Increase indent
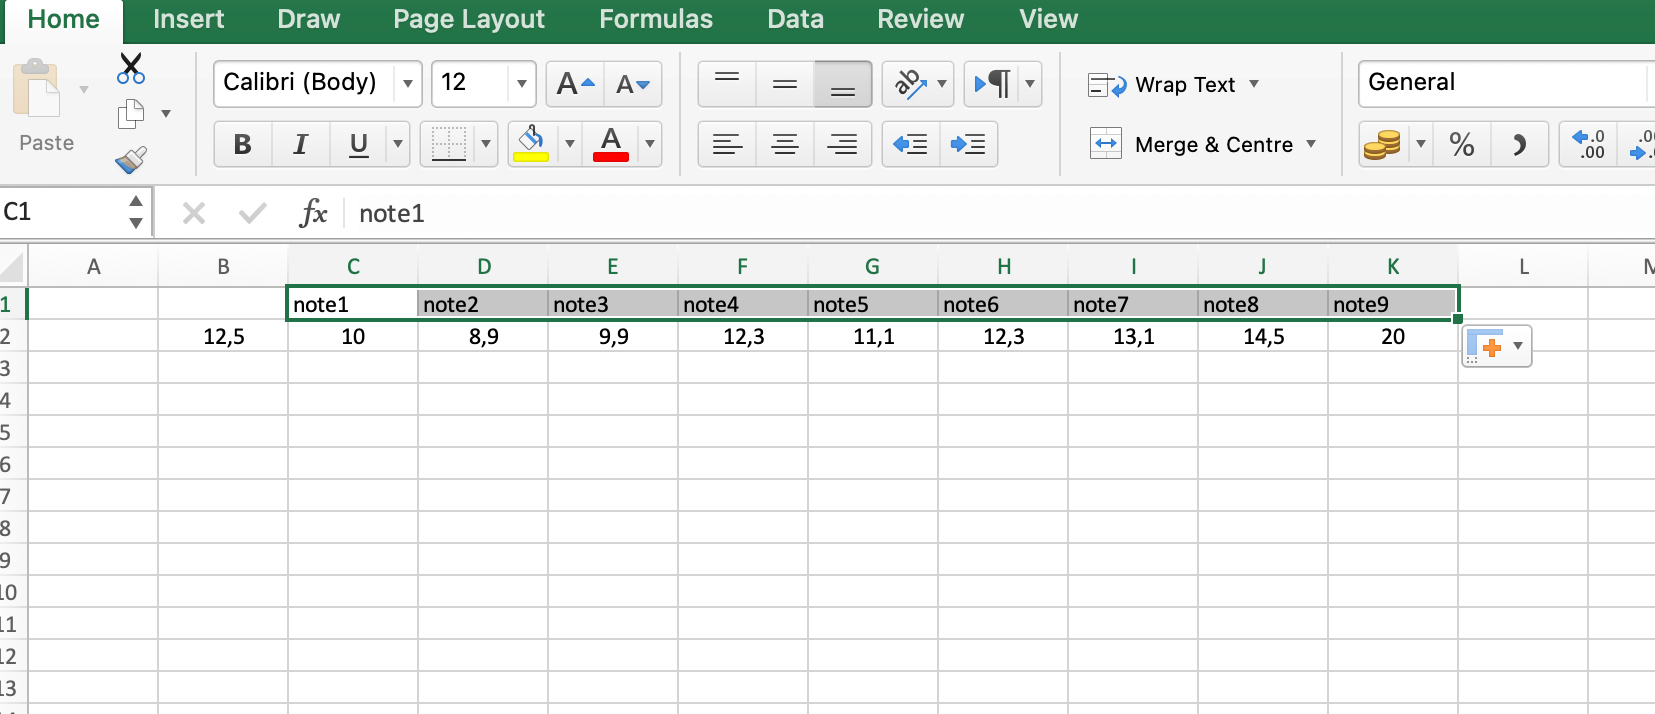Screen dimensions: 1655x714 (968, 144)
